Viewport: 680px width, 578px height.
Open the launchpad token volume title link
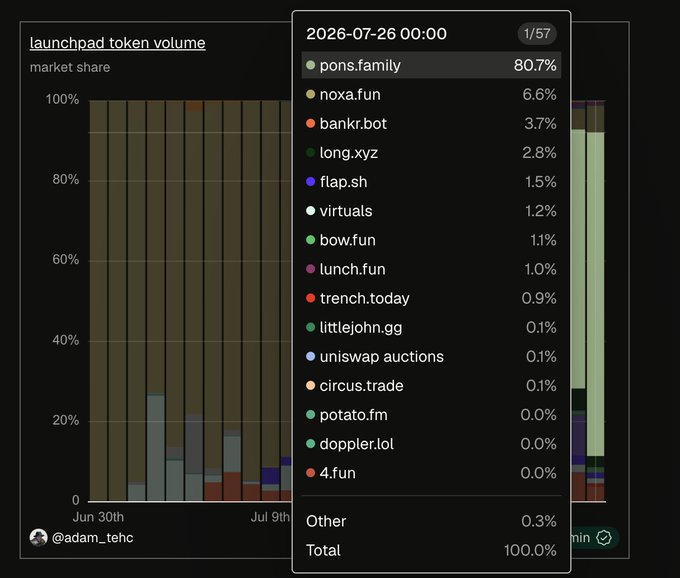(x=118, y=43)
